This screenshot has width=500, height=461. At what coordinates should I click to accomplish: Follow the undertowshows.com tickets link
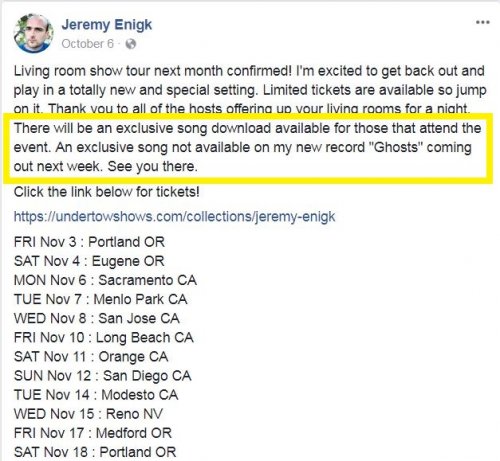click(x=174, y=217)
